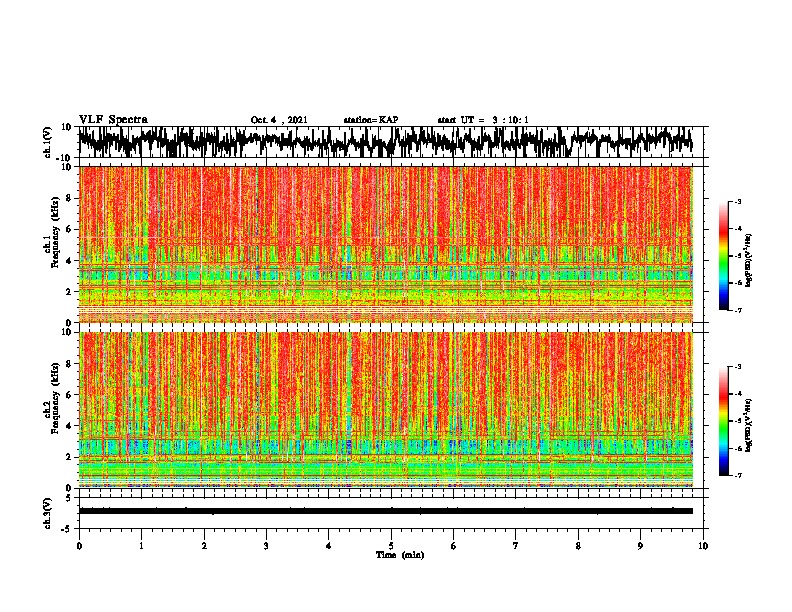Screen dimensions: 792x612
Task: Click the ch.1 PSD color scale bar
Action: tap(723, 256)
